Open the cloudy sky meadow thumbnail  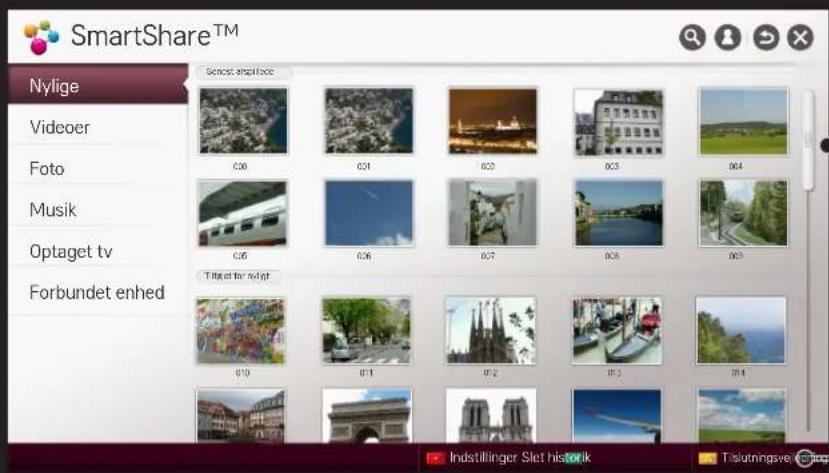[x=742, y=416]
